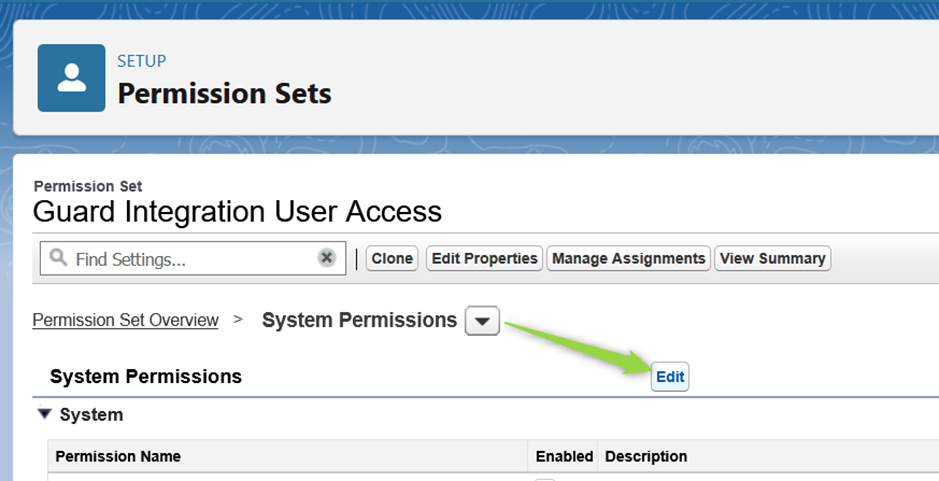
Task: Click the magnifier icon in Find Settings
Action: [58, 259]
